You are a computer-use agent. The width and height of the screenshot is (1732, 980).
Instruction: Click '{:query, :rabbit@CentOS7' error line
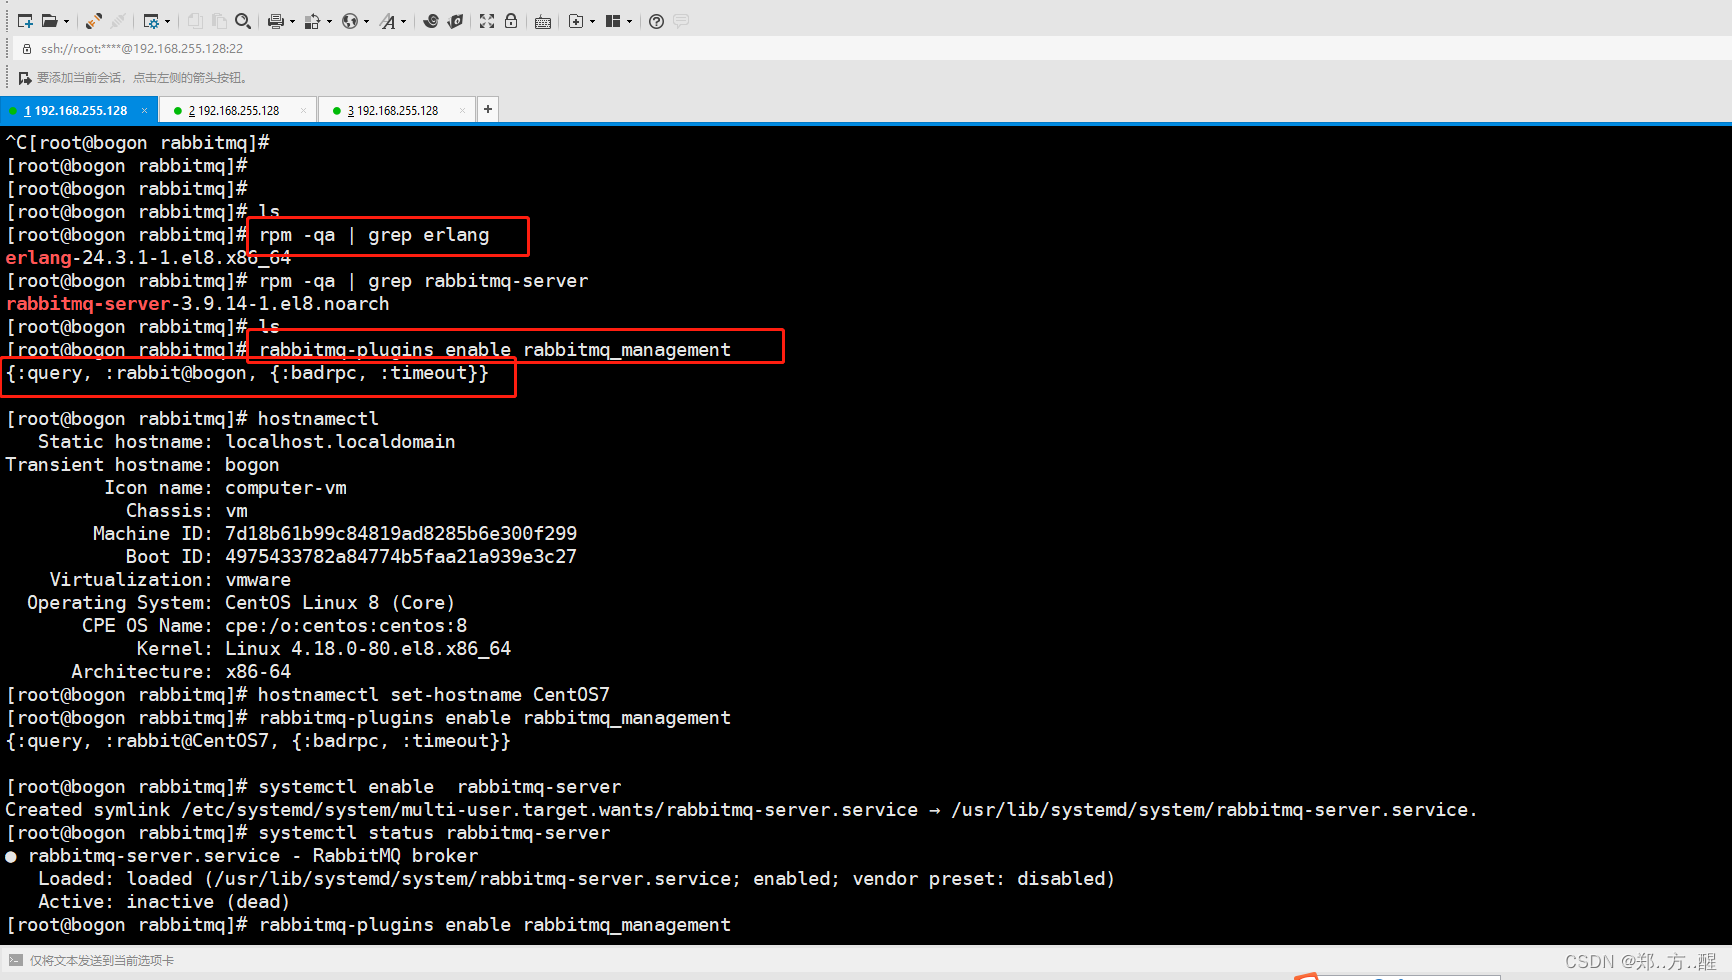[258, 741]
